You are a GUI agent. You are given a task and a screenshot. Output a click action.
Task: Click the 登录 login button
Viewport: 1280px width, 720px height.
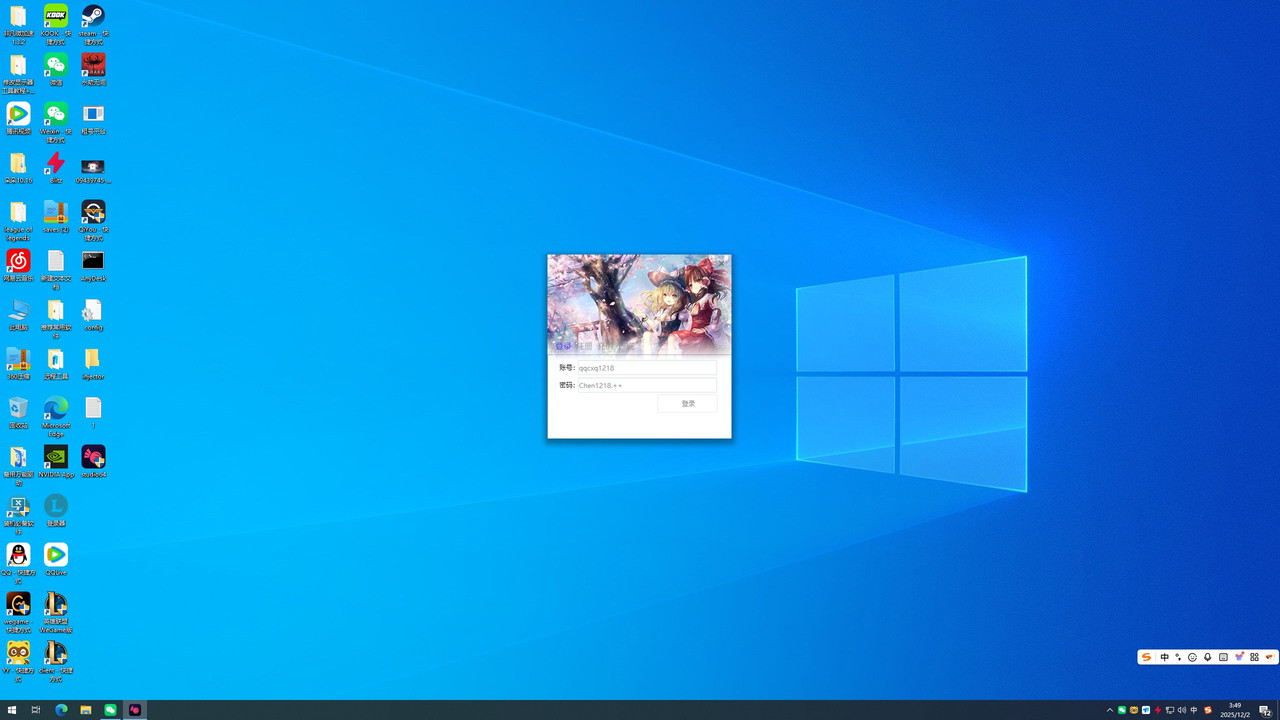(x=688, y=404)
